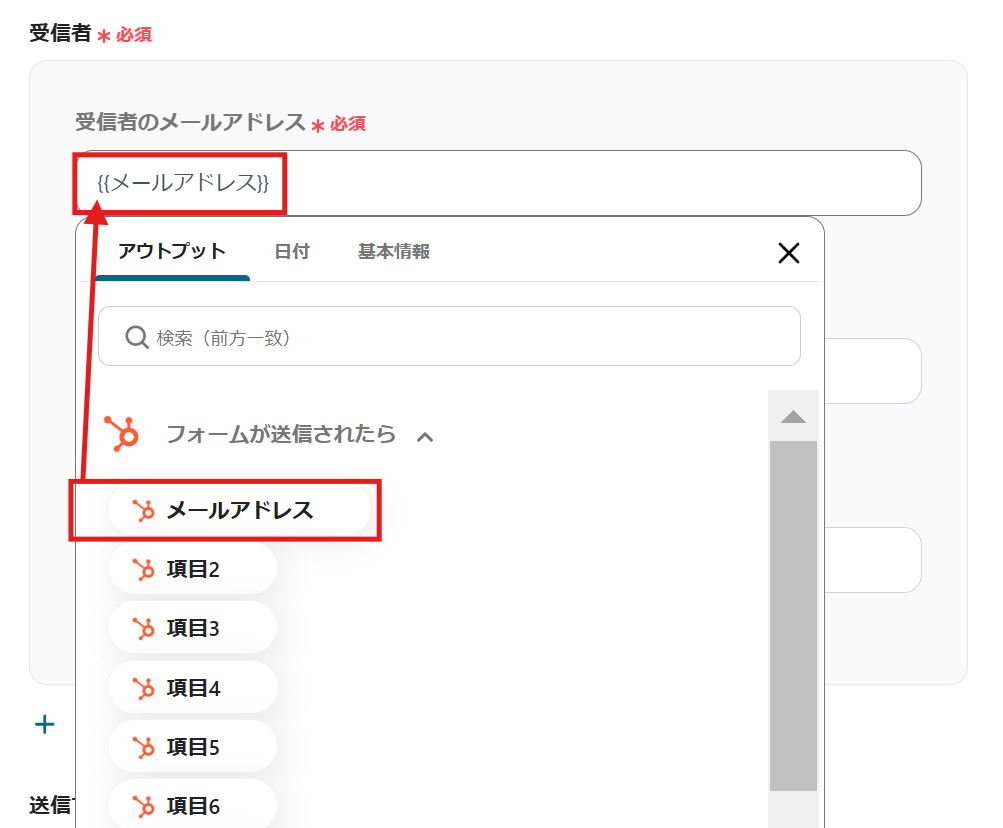Collapse the フォームが送信されたら section chevron

tap(425, 436)
